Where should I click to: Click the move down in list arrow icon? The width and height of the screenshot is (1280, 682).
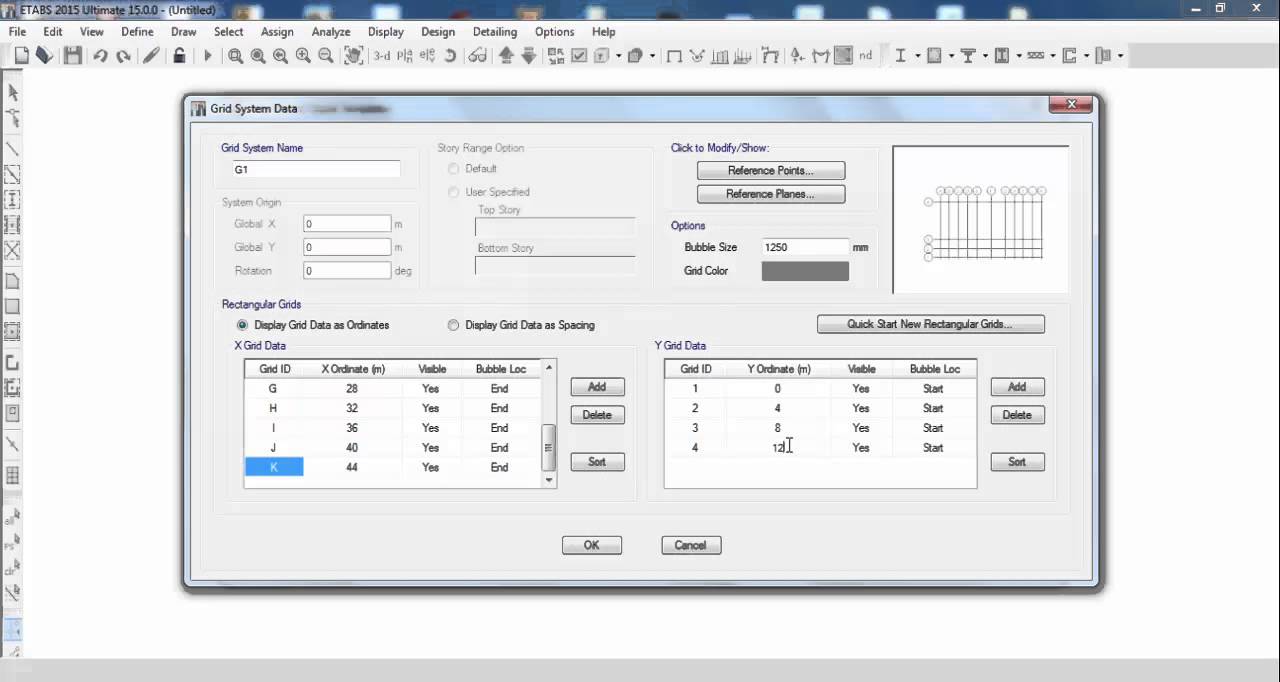(529, 56)
